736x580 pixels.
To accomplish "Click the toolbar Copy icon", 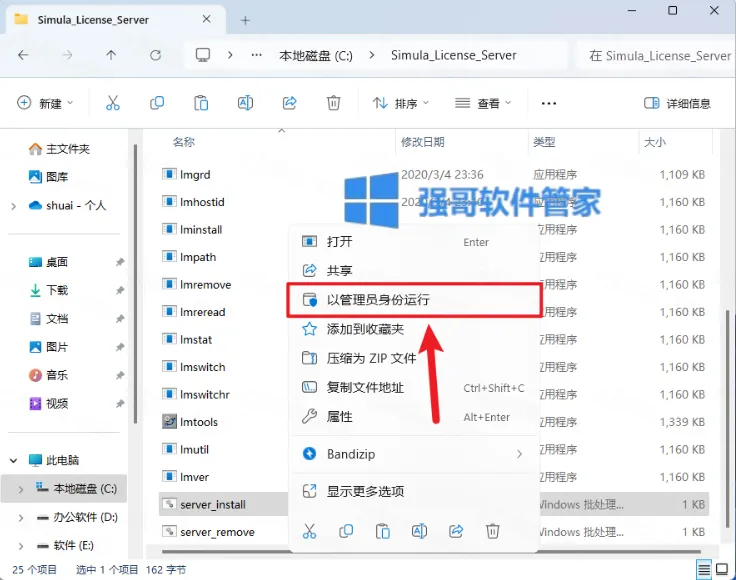I will point(157,103).
